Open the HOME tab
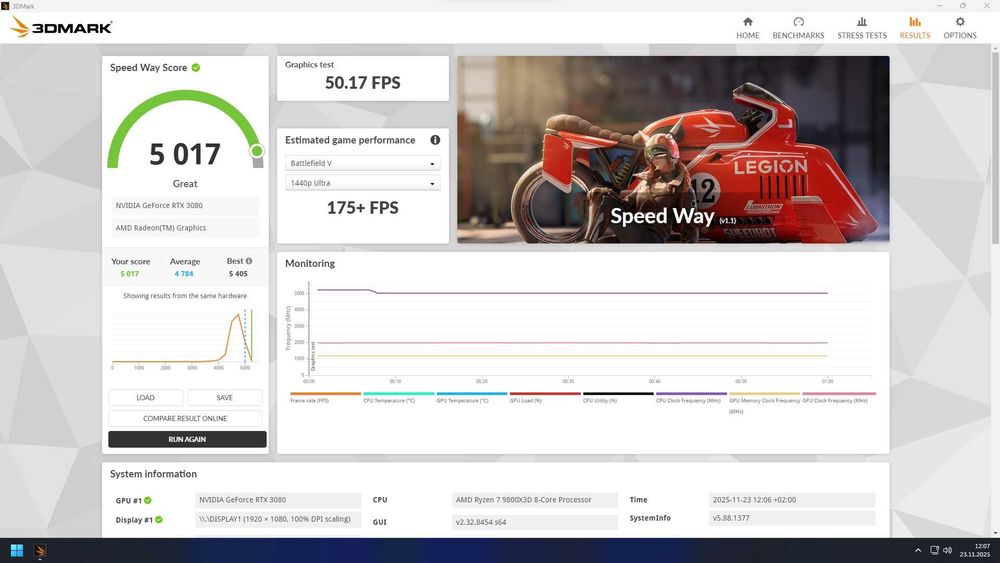1000x563 pixels. [x=747, y=28]
